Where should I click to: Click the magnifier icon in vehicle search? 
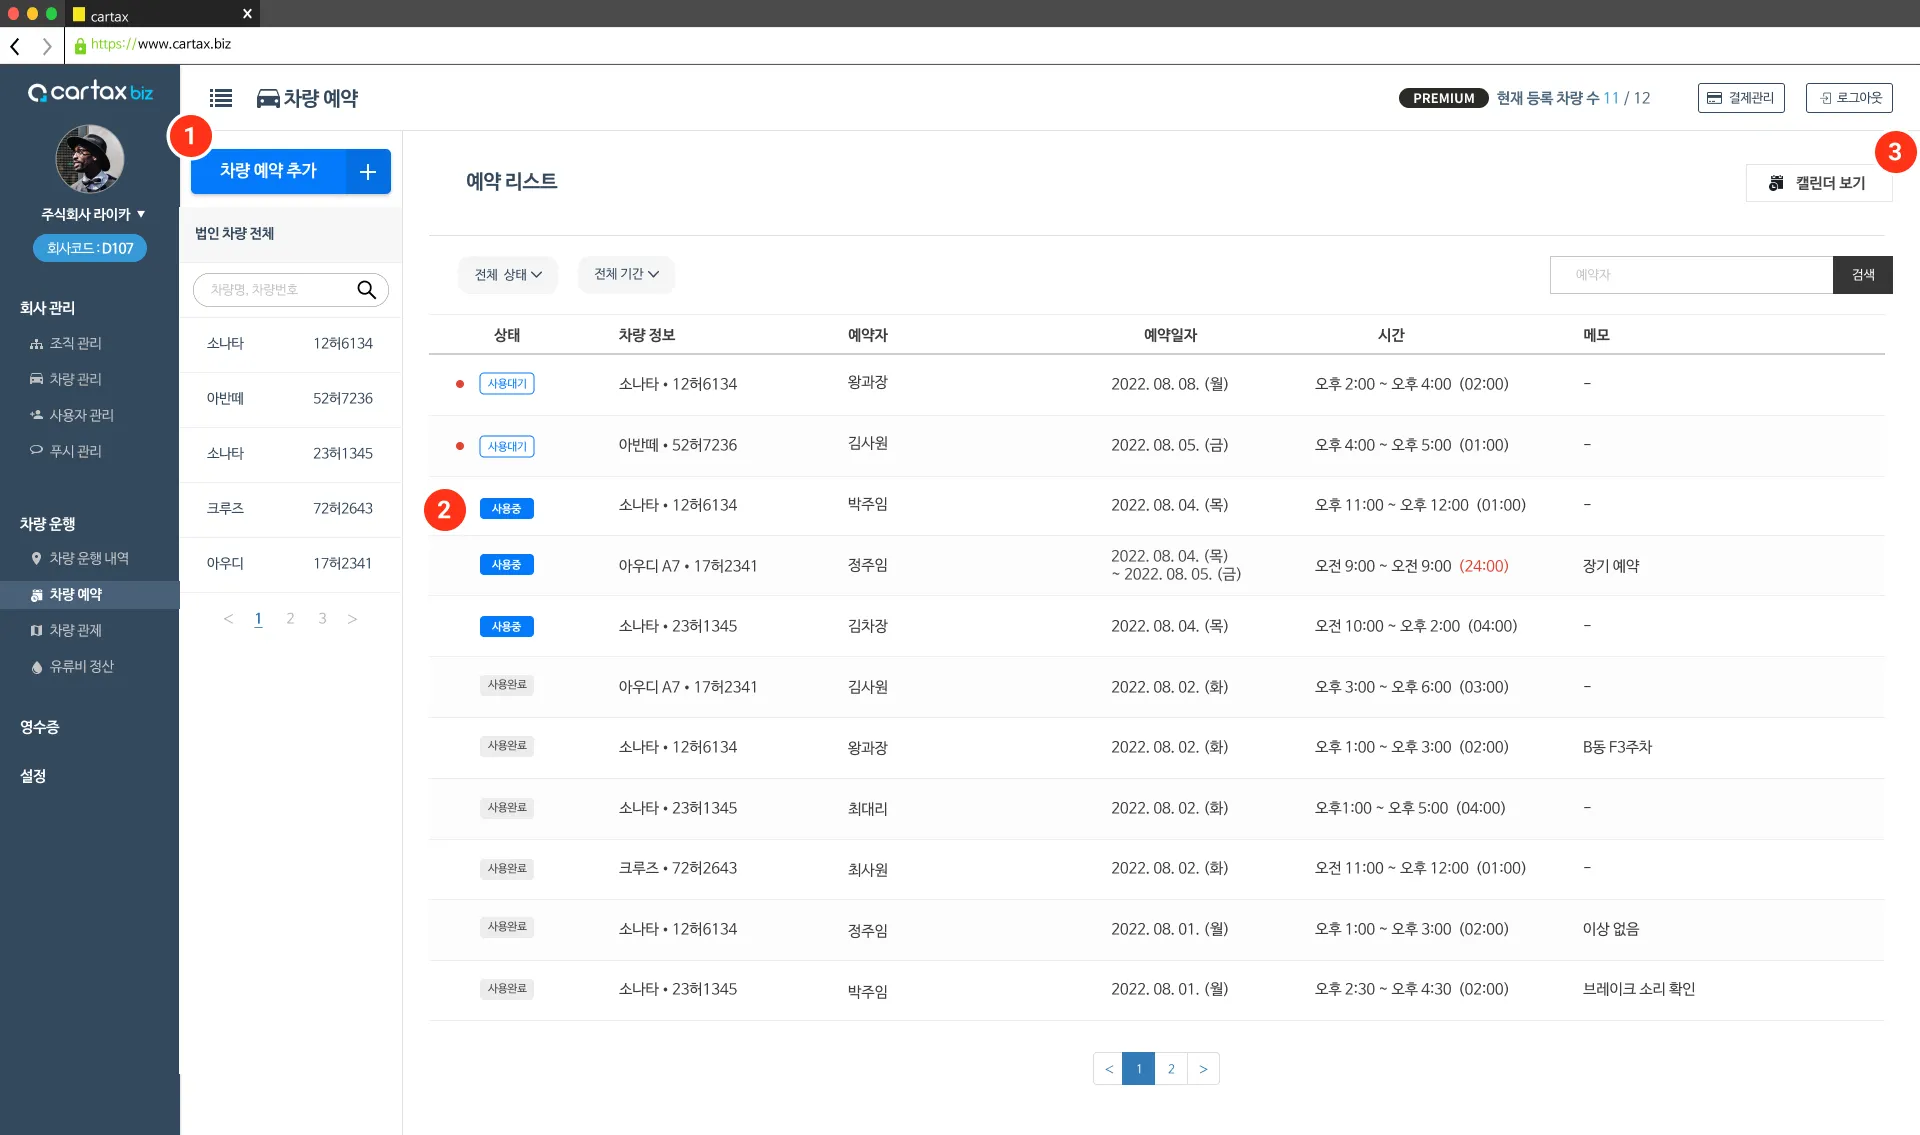click(x=367, y=290)
